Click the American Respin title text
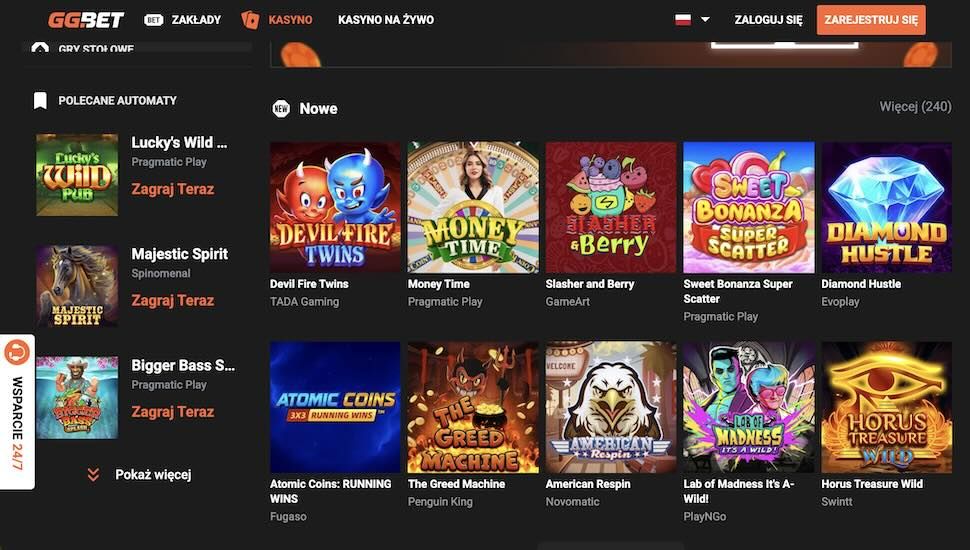 point(588,484)
